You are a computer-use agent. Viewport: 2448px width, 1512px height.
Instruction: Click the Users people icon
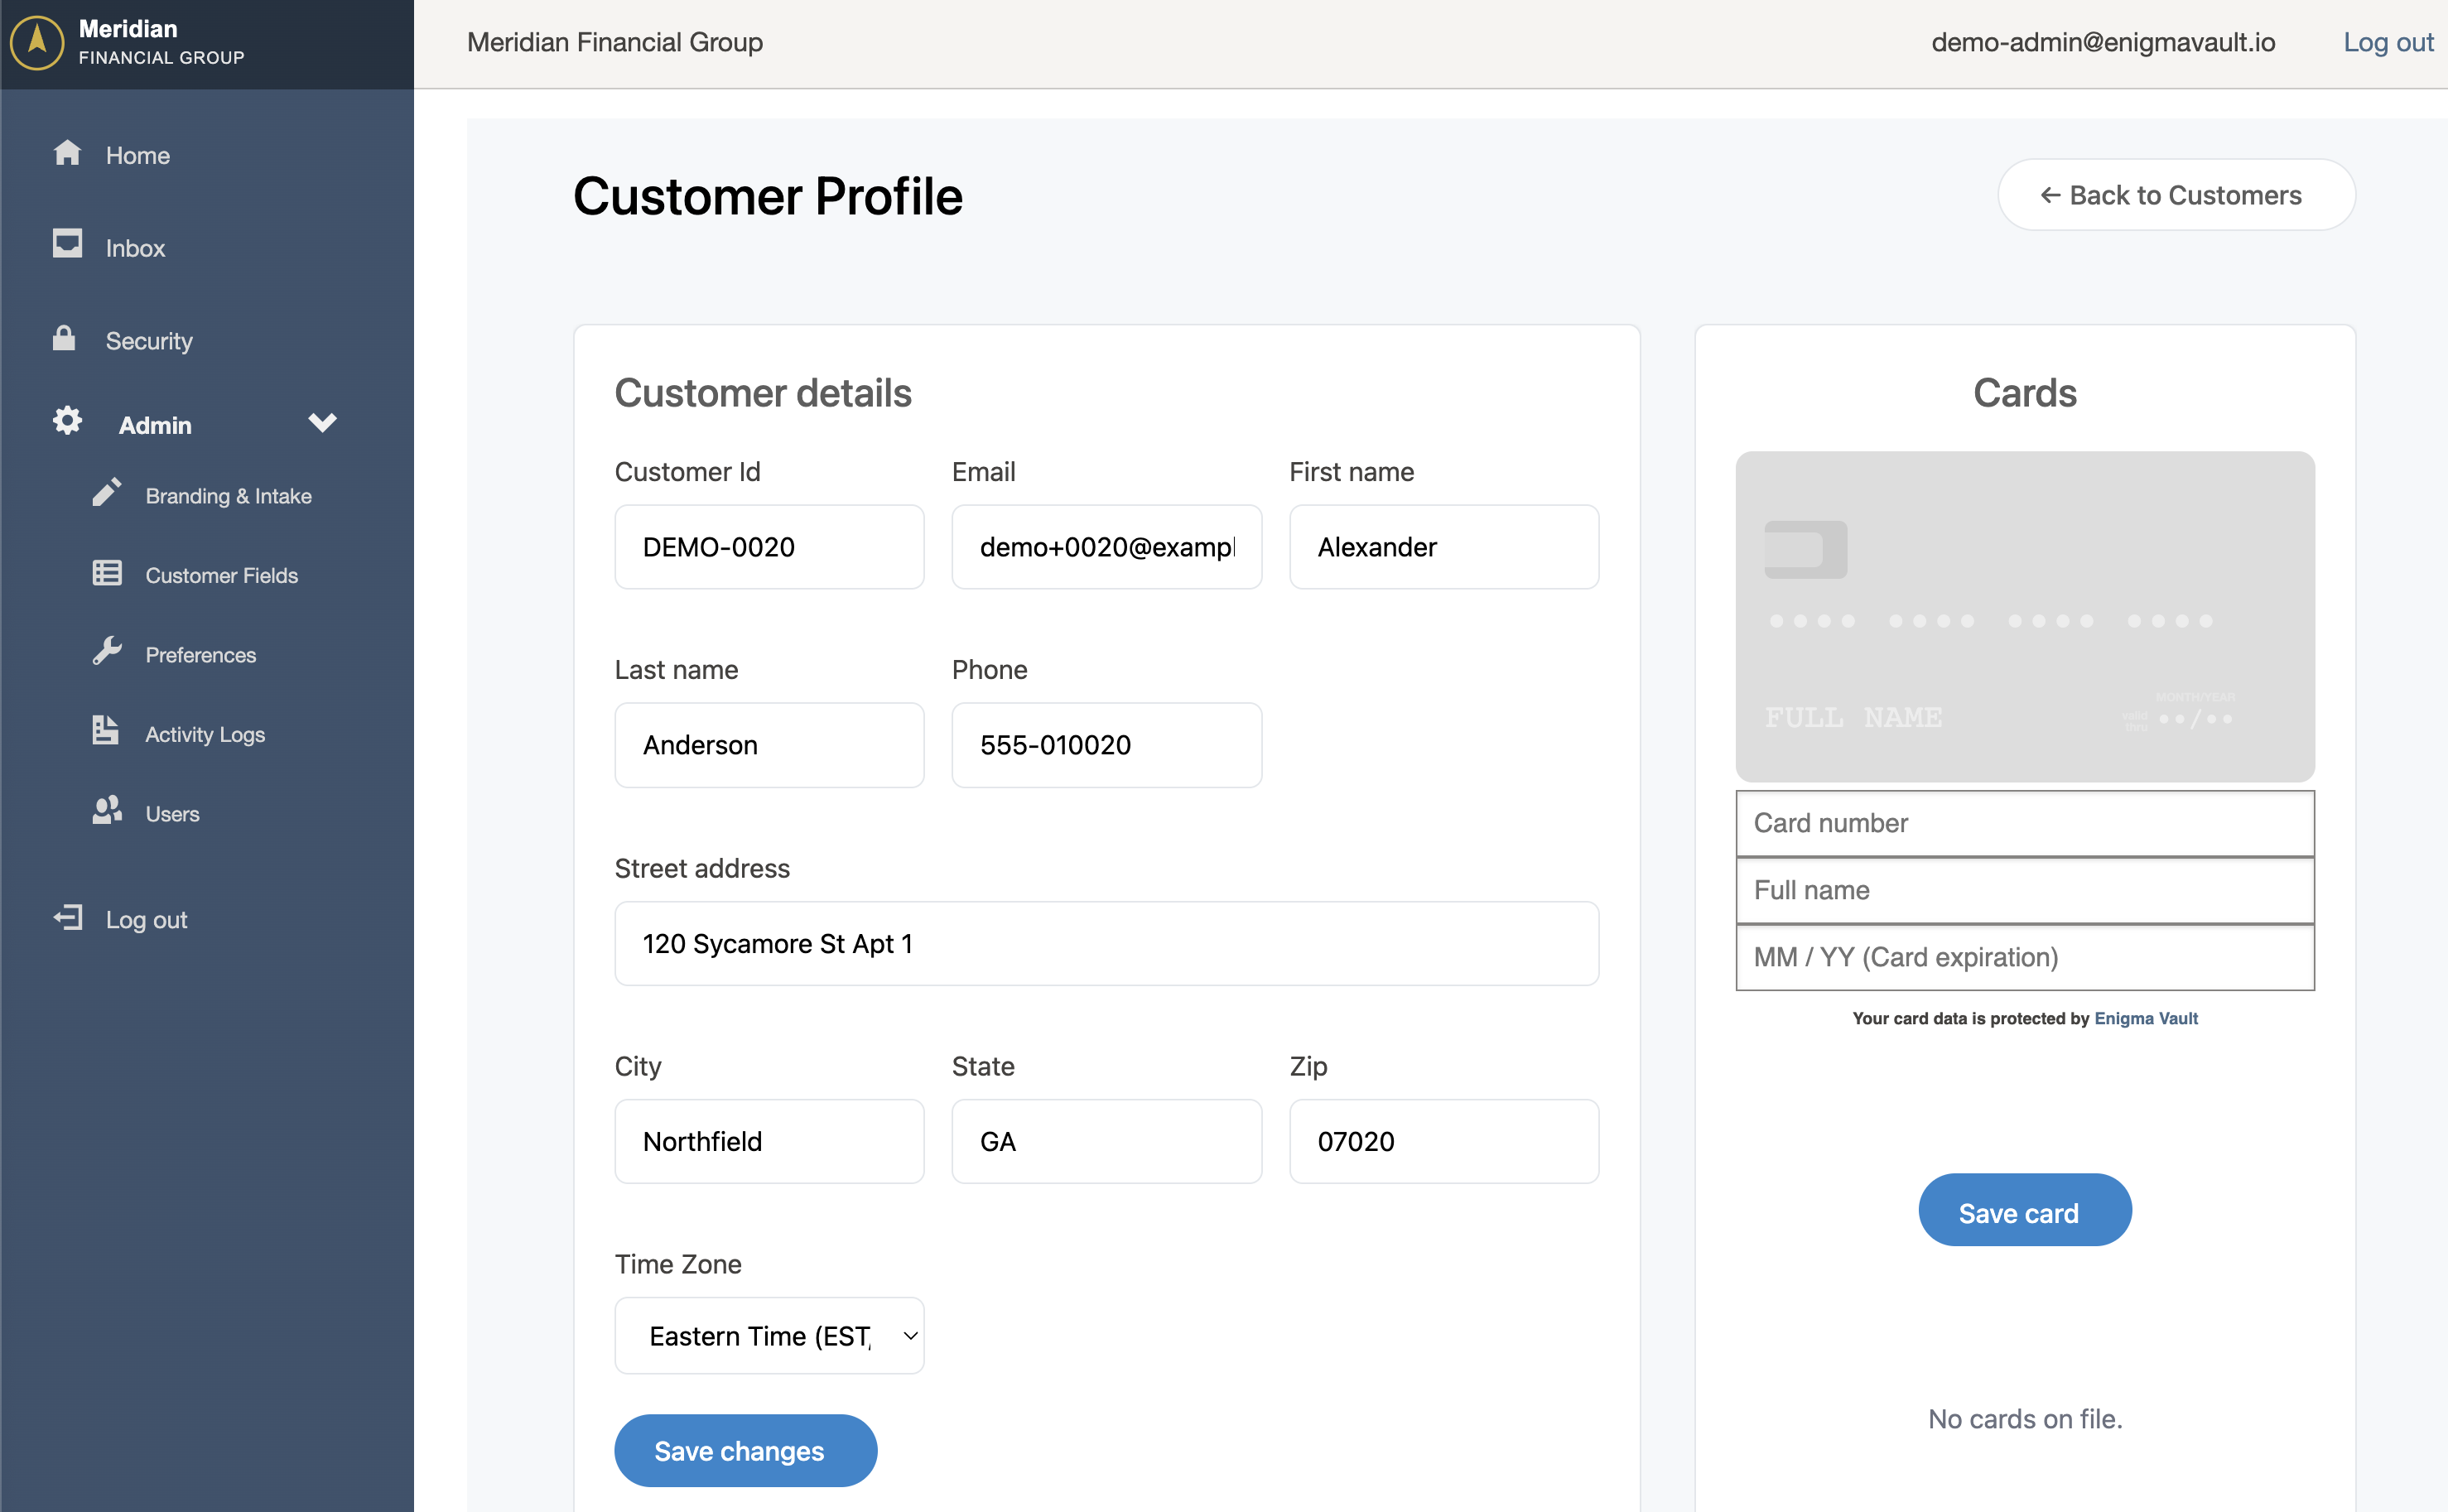[x=107, y=810]
